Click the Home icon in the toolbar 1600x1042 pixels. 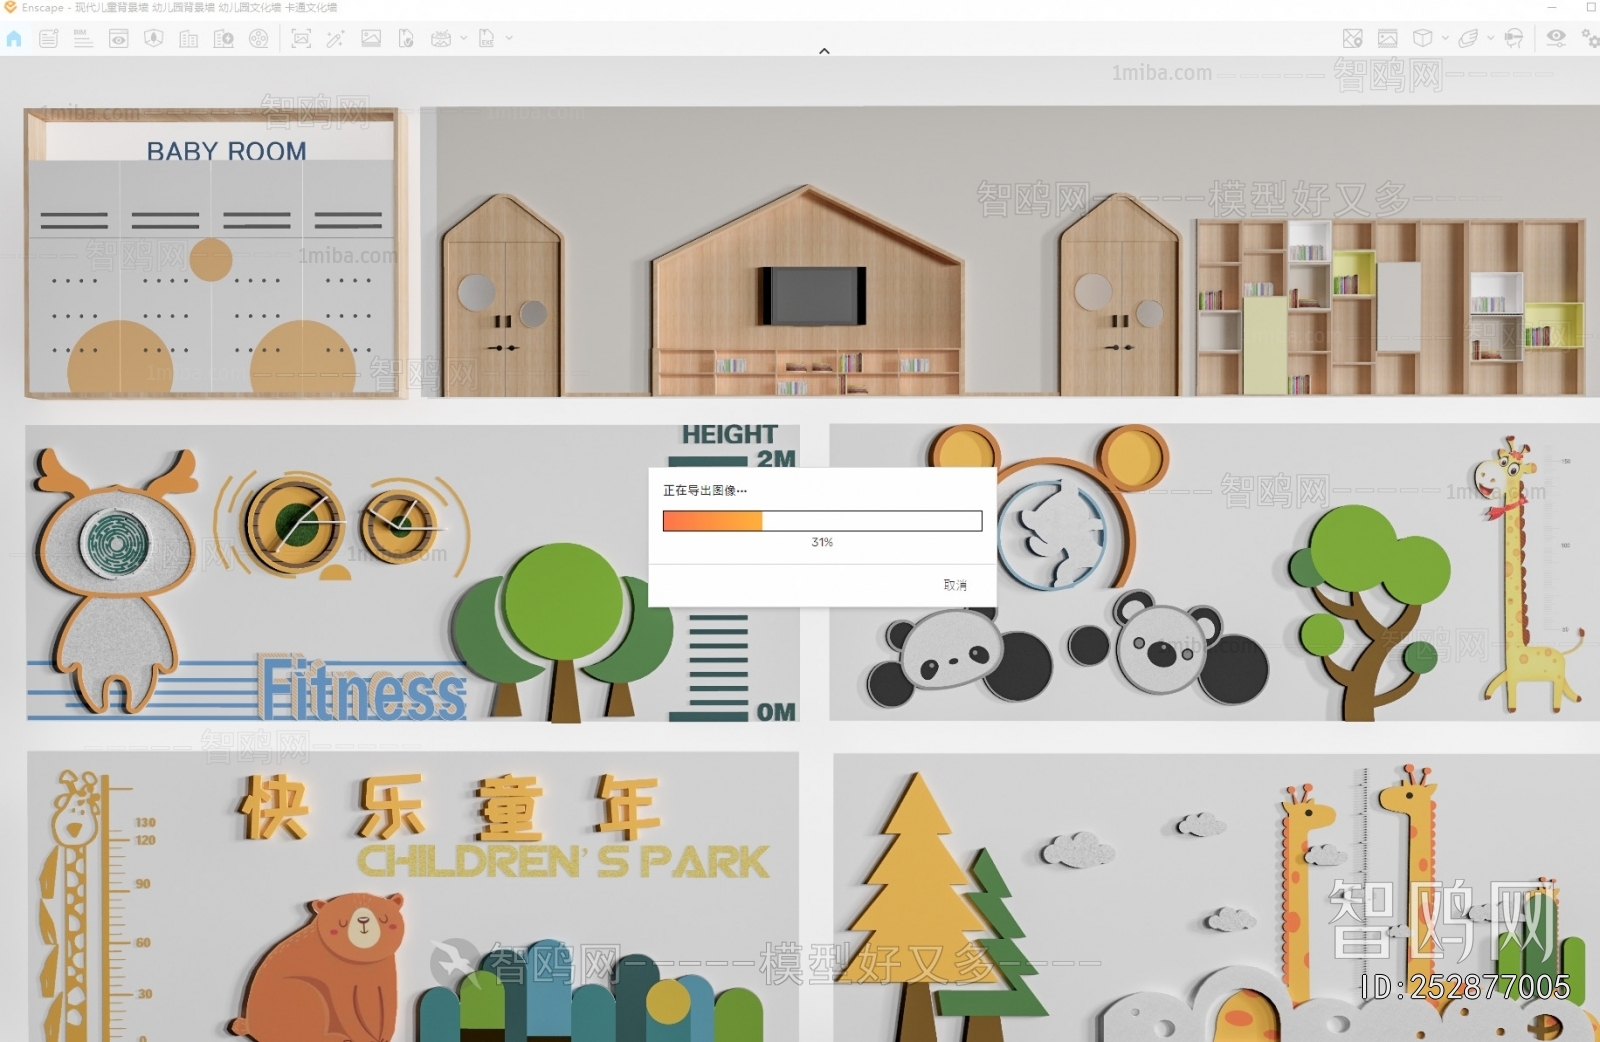(x=14, y=39)
